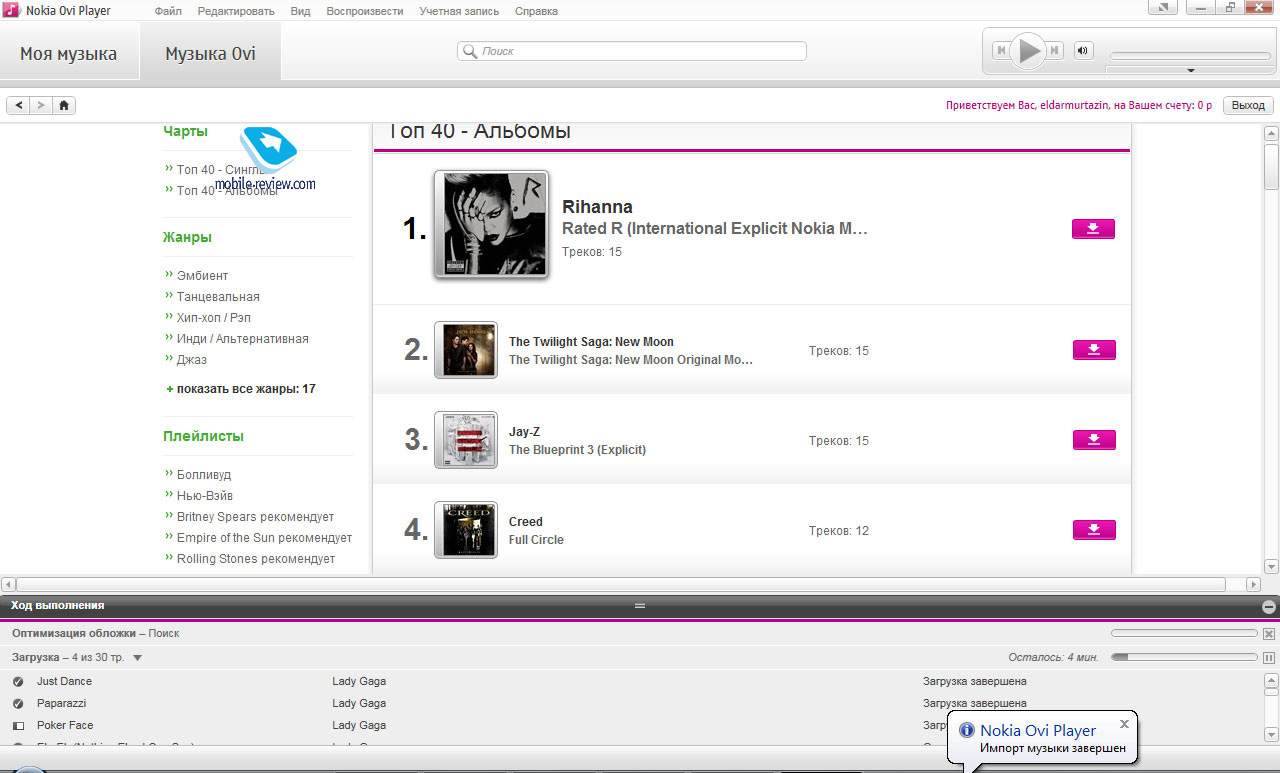Open the Ovi store home page icon
This screenshot has height=773, width=1280.
64,105
